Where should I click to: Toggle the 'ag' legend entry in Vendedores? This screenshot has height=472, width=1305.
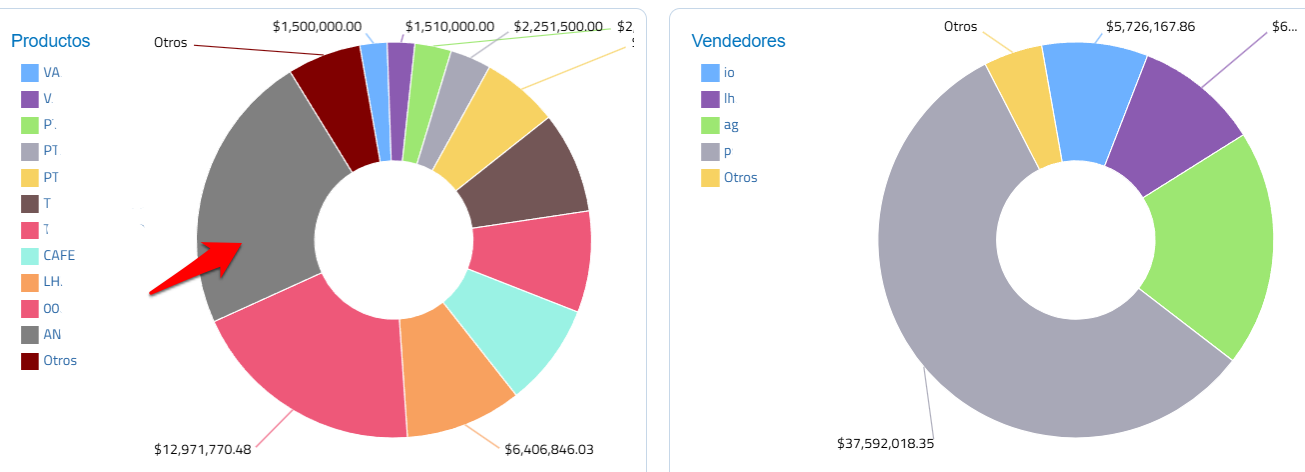[731, 125]
